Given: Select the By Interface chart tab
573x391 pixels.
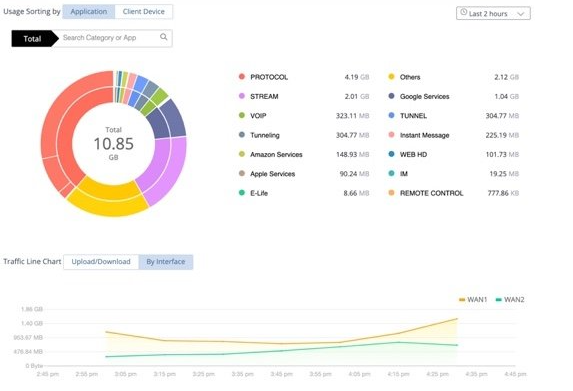Looking at the screenshot, I should point(166,262).
